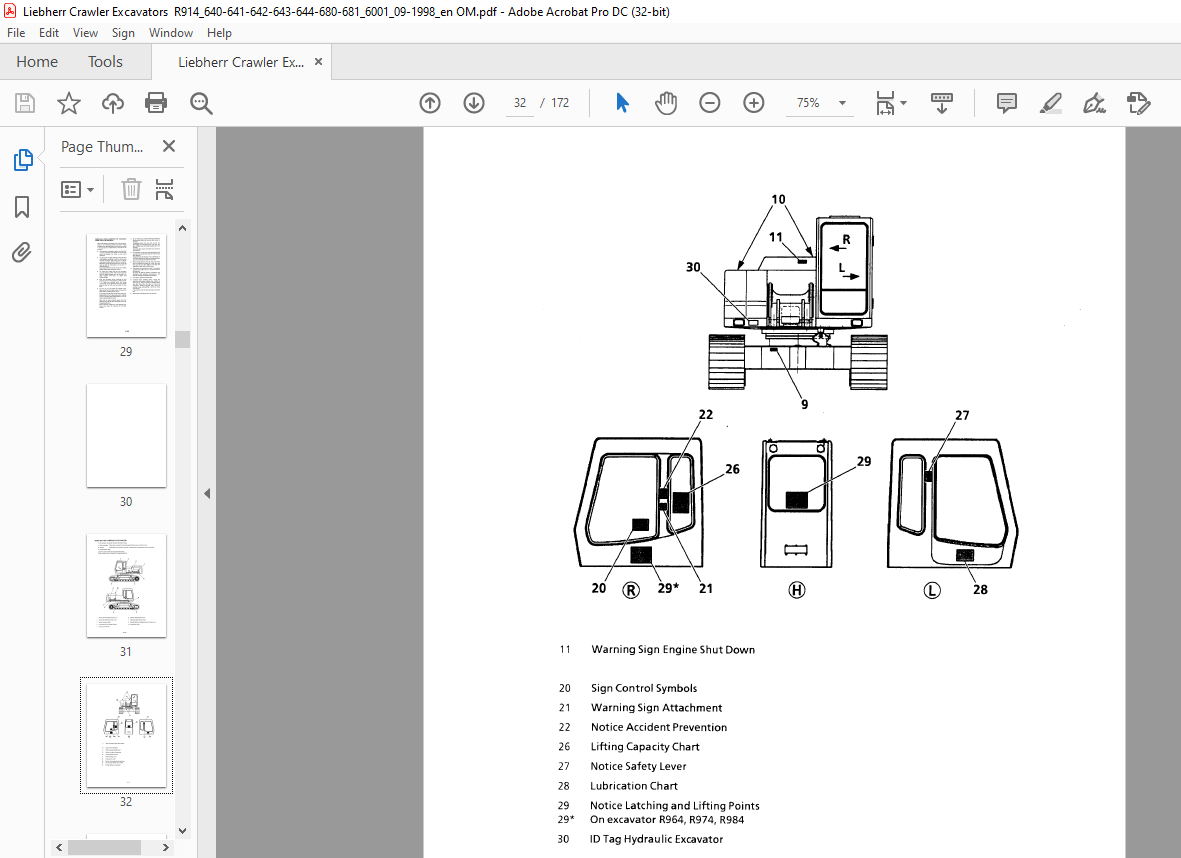Viewport: 1181px width, 858px height.
Task: Open the Sign document pen tool
Action: 1094,103
